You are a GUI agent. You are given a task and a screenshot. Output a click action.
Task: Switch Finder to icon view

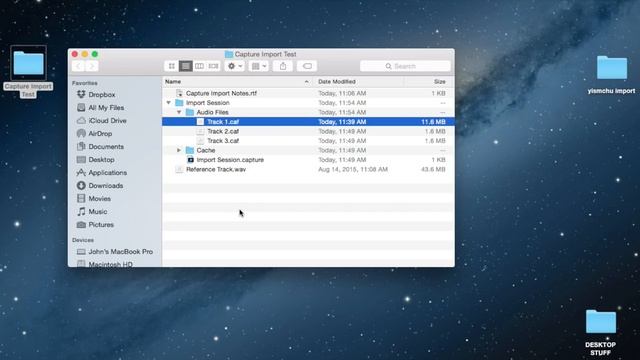(x=171, y=66)
